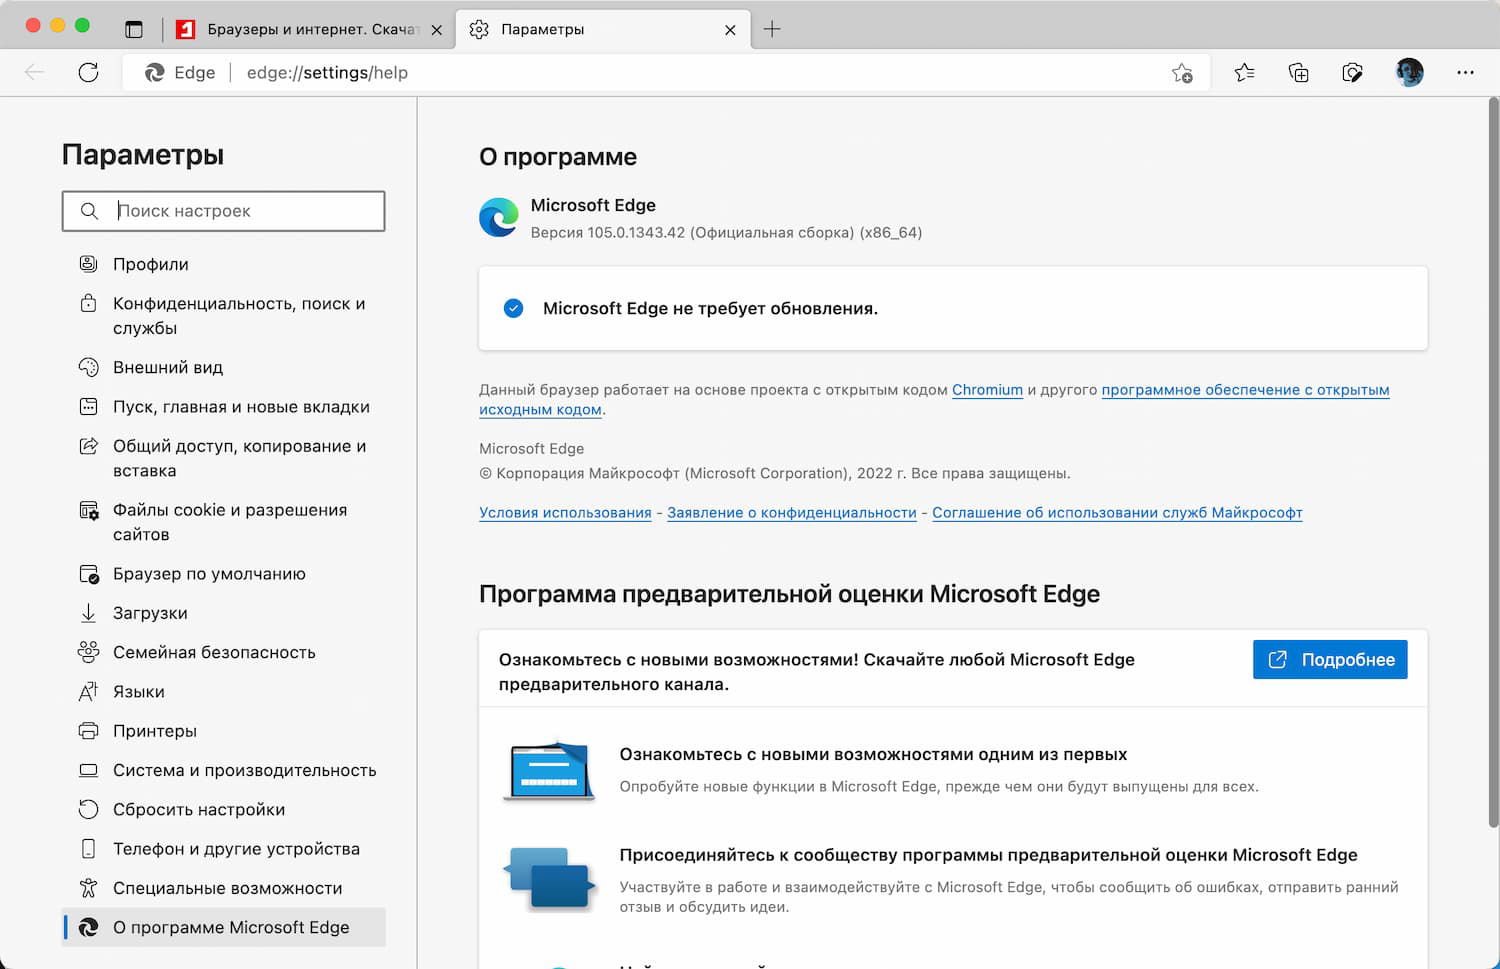The height and width of the screenshot is (969, 1500).
Task: Open the three-dot Settings and more menu
Action: (x=1465, y=72)
